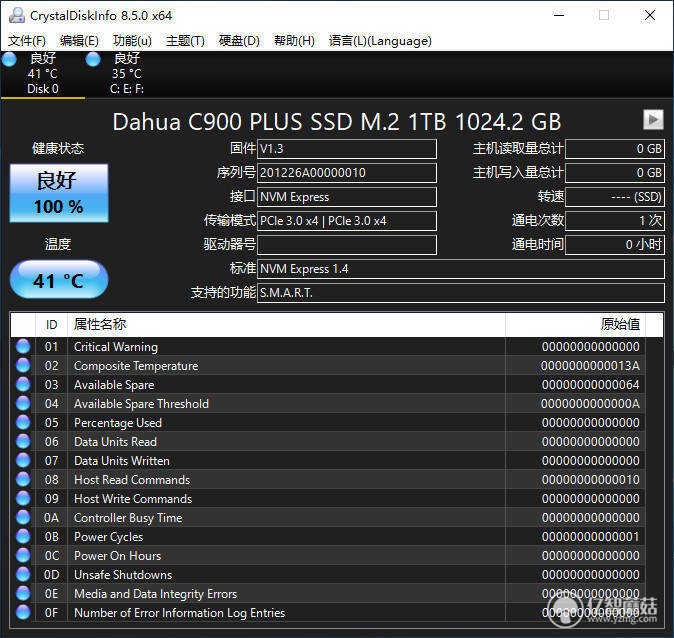This screenshot has height=638, width=674.
Task: Select the Controller Busy Time row name
Action: (128, 518)
